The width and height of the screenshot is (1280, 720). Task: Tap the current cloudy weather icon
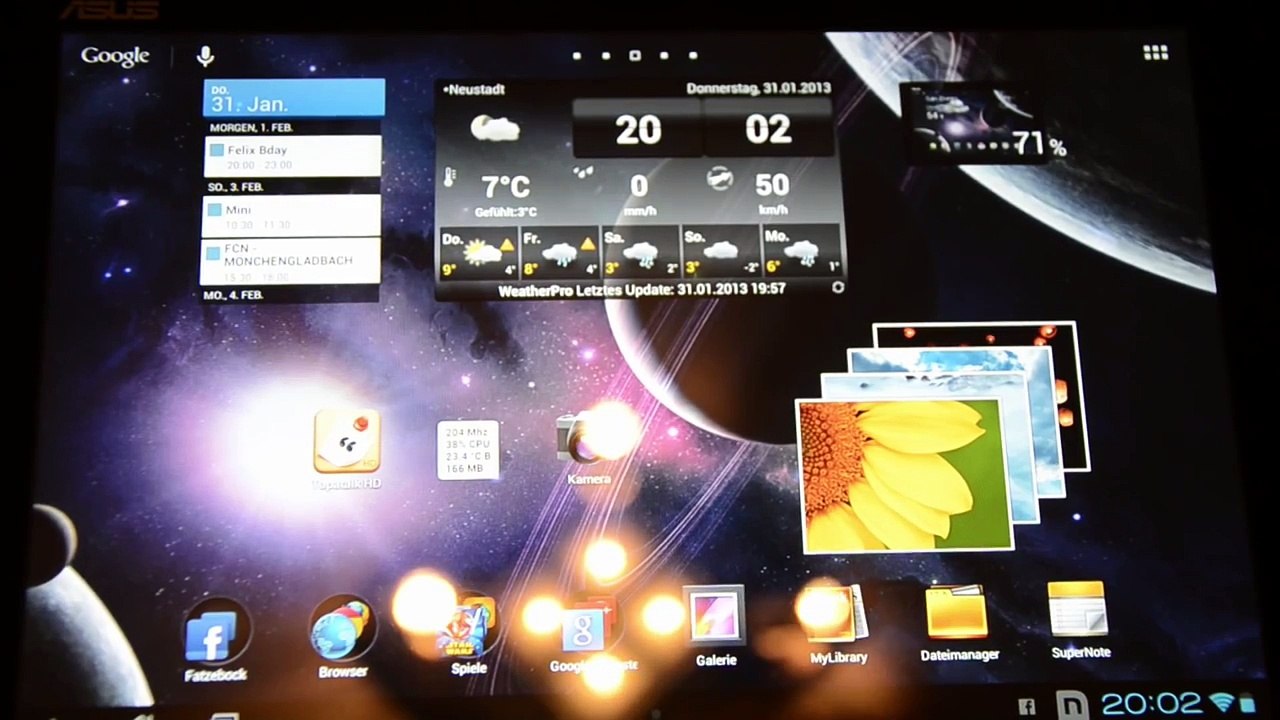[495, 129]
